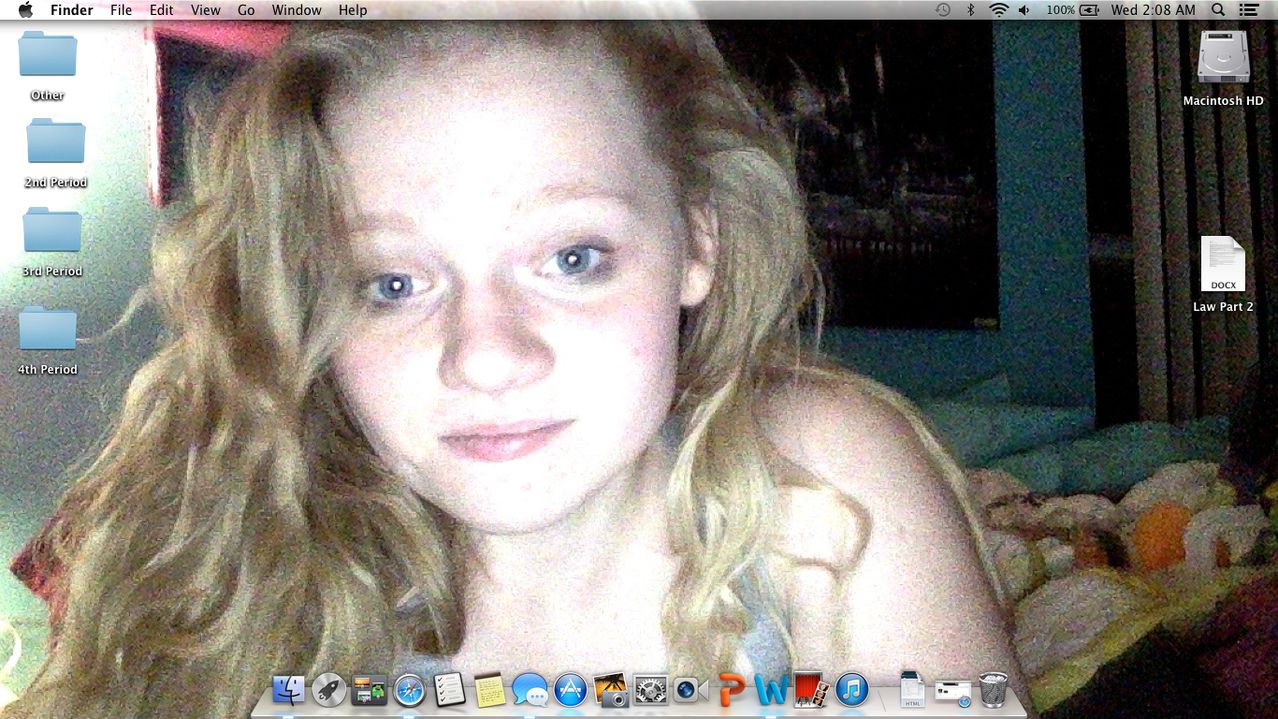Viewport: 1278px width, 719px height.
Task: Launch the Mac App Store
Action: [570, 689]
